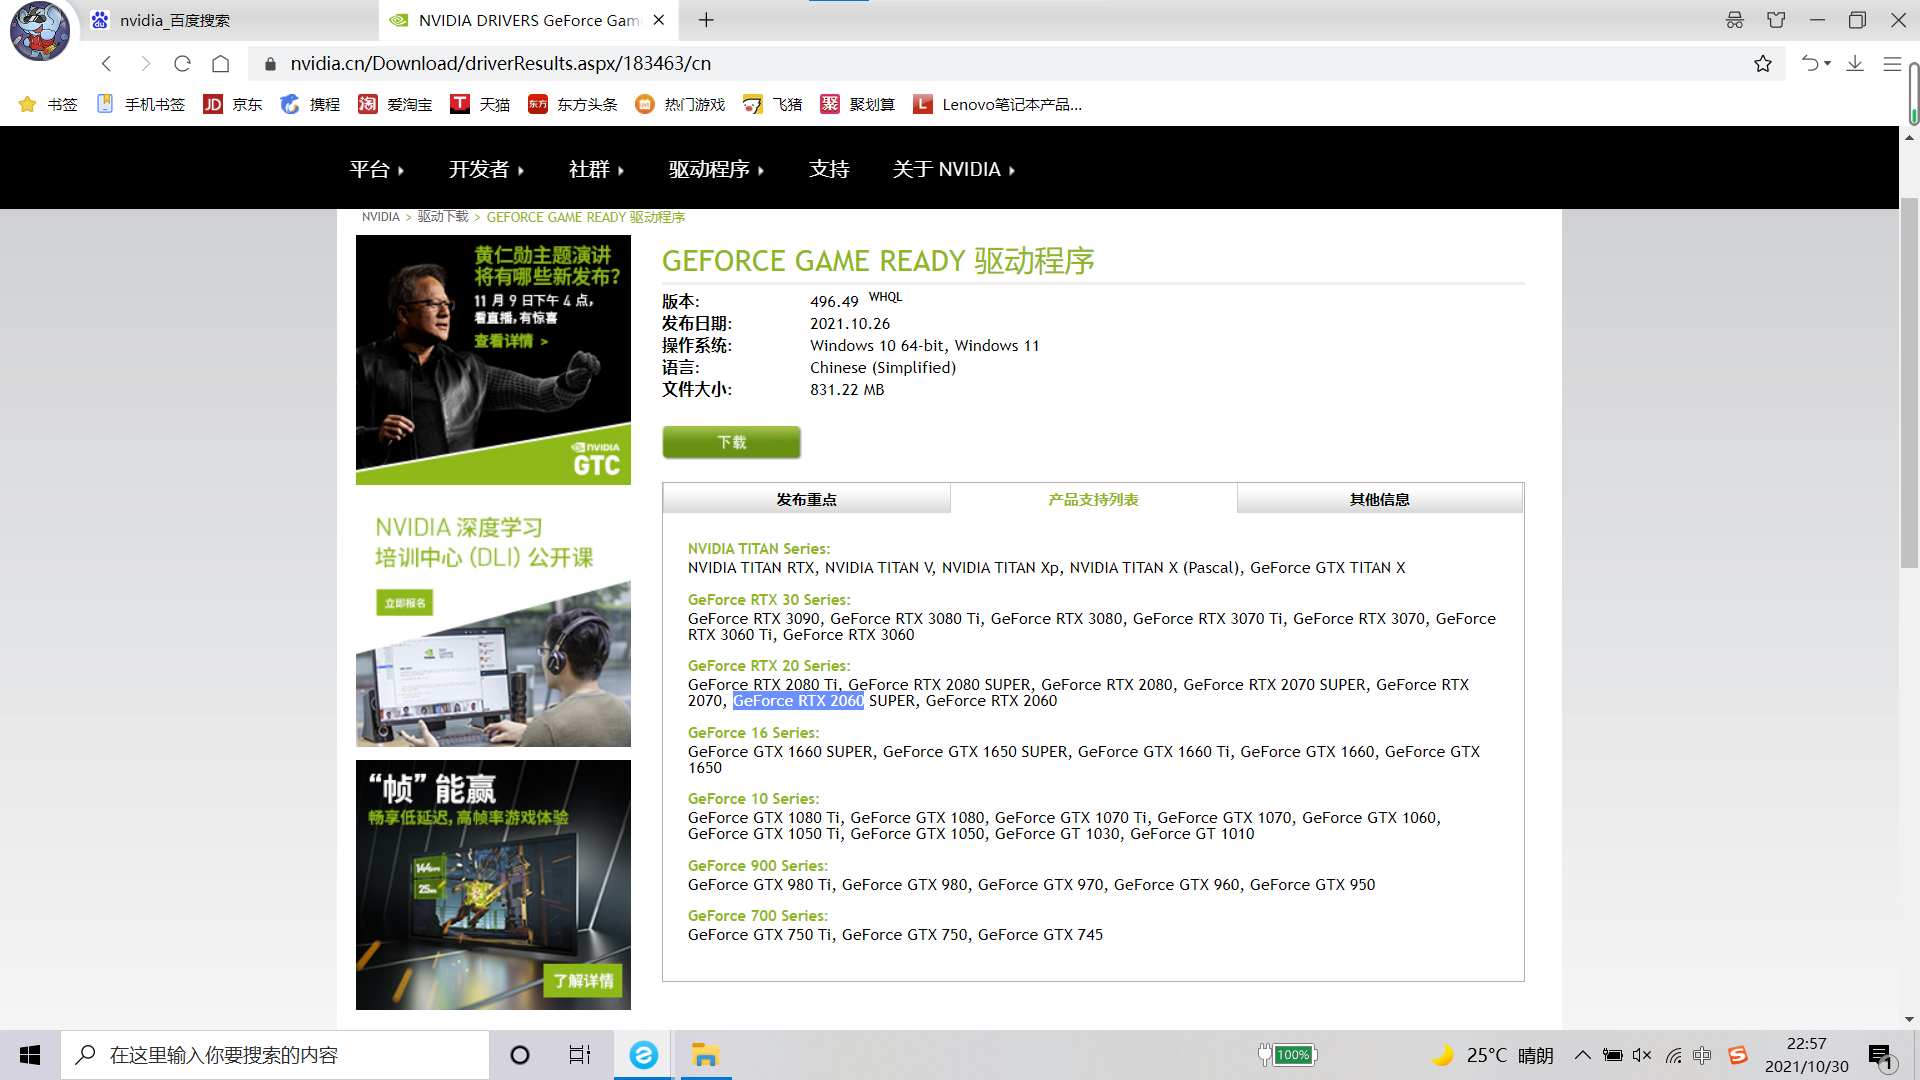
Task: Open the notification center icon
Action: click(x=1880, y=1056)
